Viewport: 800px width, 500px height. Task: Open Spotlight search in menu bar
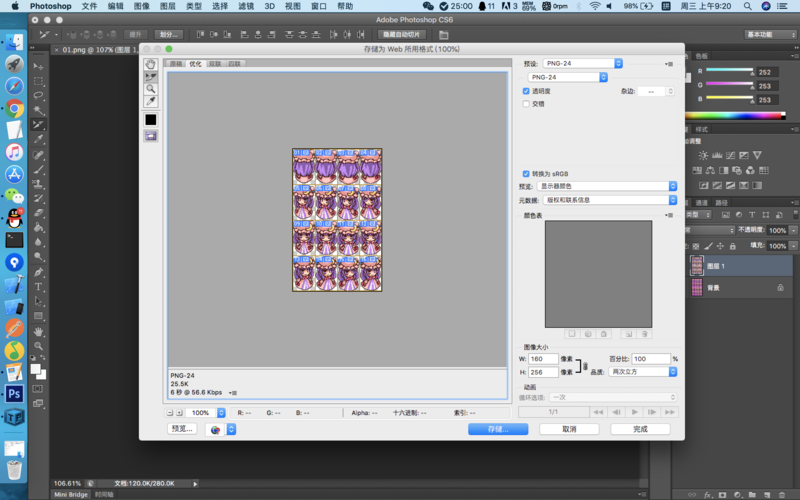click(747, 6)
